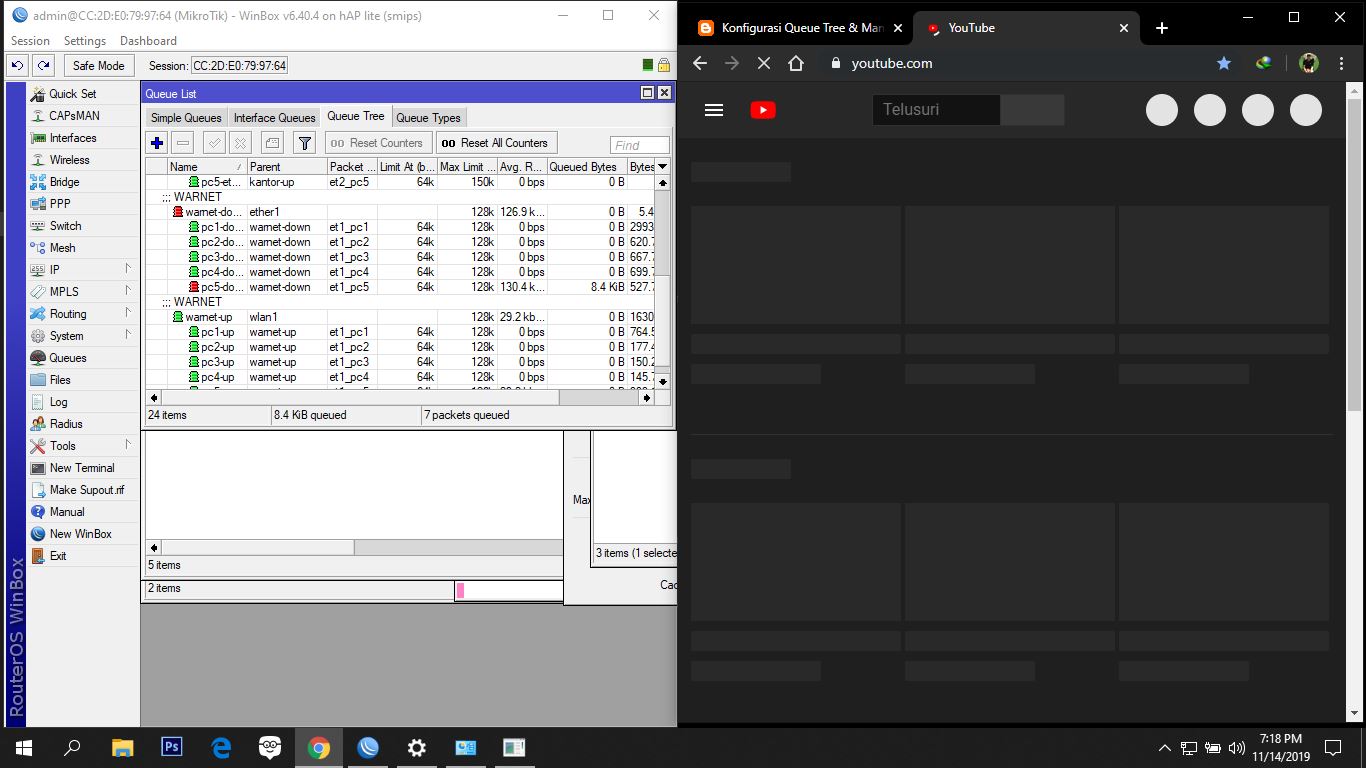
Task: Open Files in the sidebar
Action: (60, 380)
